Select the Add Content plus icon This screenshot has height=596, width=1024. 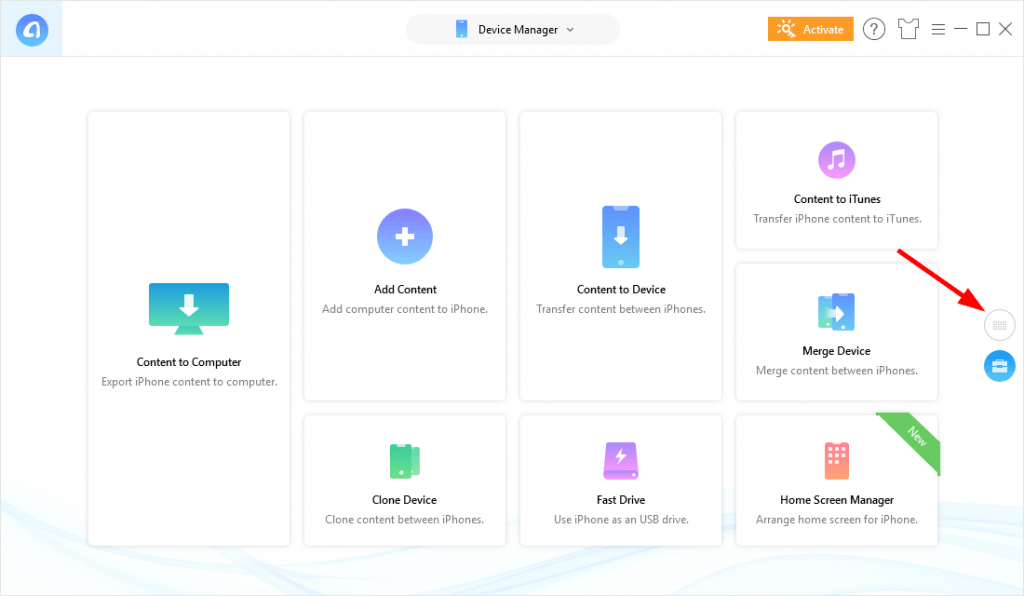(405, 237)
